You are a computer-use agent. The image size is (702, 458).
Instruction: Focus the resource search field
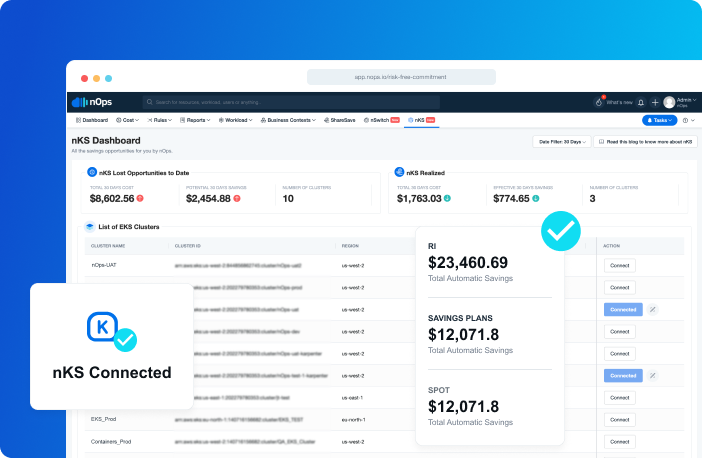coord(291,102)
